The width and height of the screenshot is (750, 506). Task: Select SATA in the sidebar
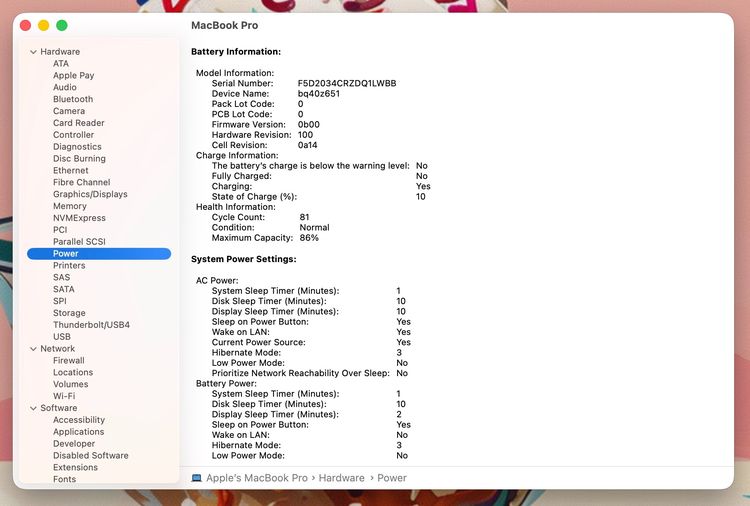tap(64, 289)
